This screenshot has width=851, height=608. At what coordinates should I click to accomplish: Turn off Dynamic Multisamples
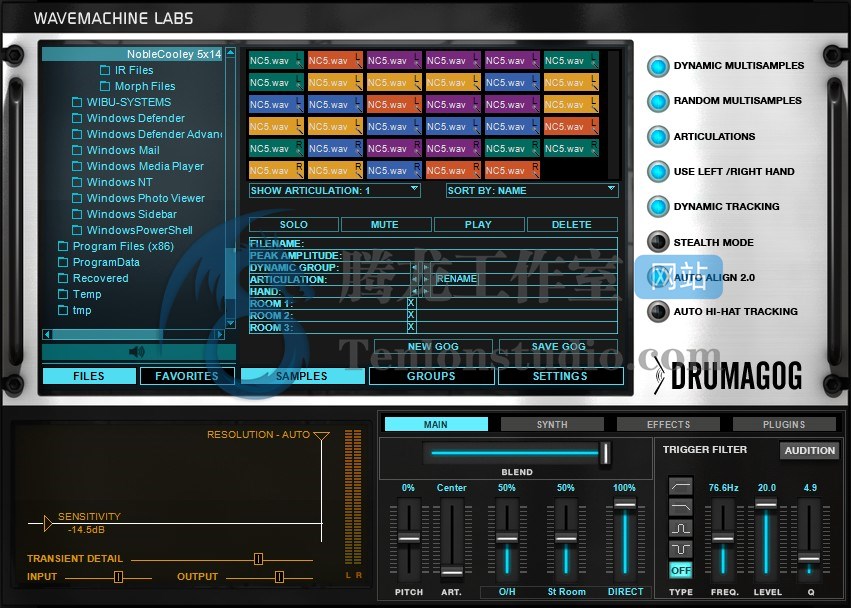point(657,66)
